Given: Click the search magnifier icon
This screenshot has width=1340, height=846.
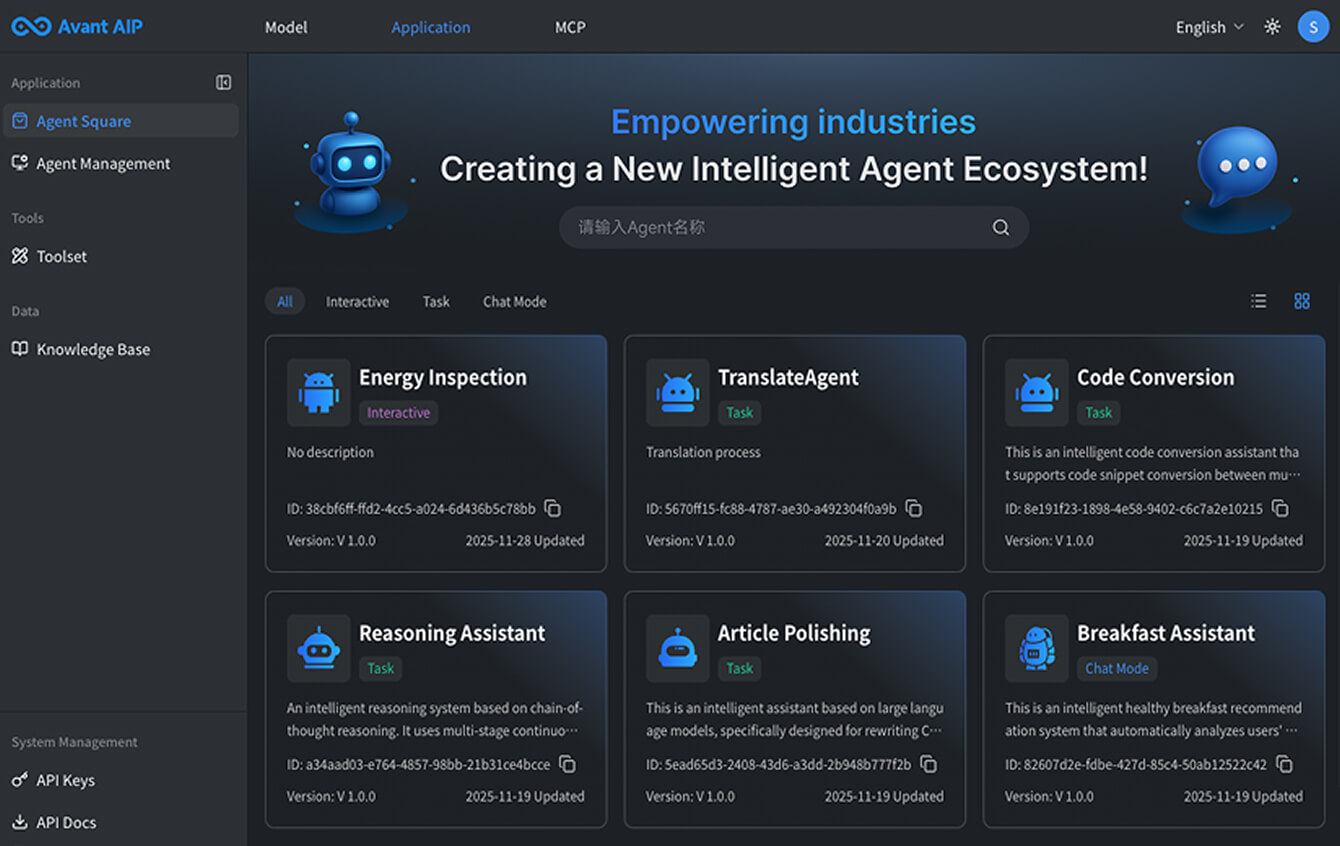Looking at the screenshot, I should tap(1000, 228).
